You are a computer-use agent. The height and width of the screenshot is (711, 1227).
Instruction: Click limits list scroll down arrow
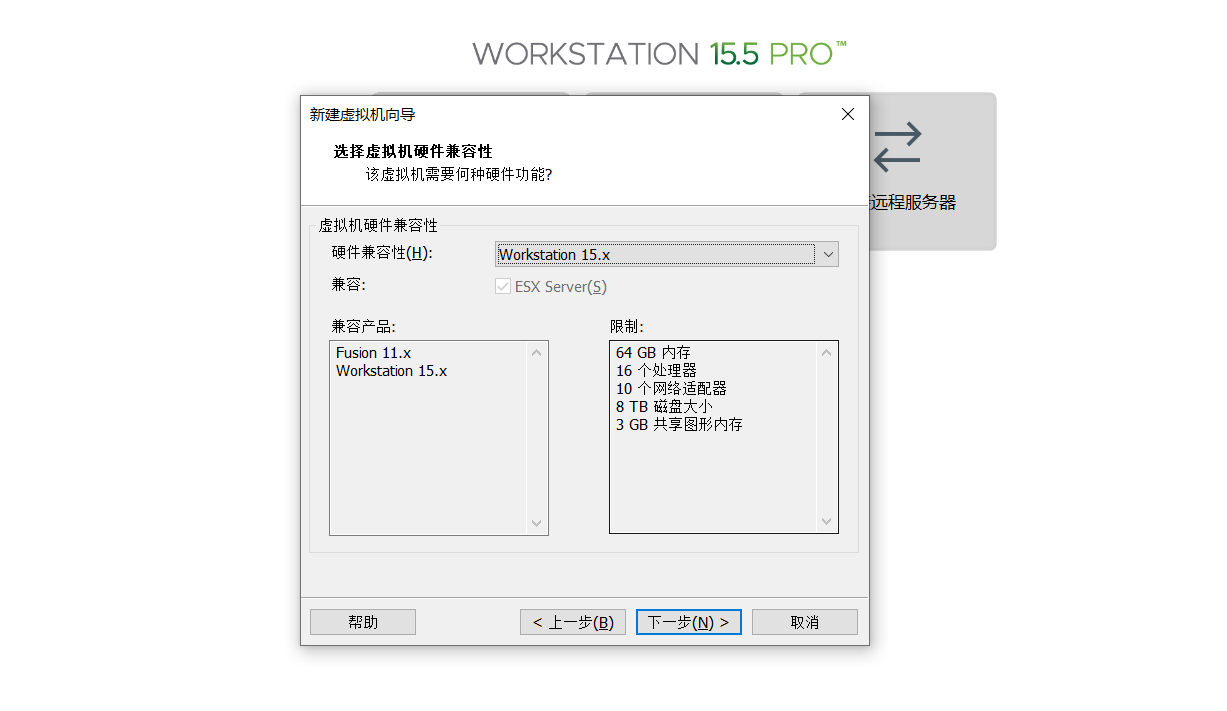(827, 521)
